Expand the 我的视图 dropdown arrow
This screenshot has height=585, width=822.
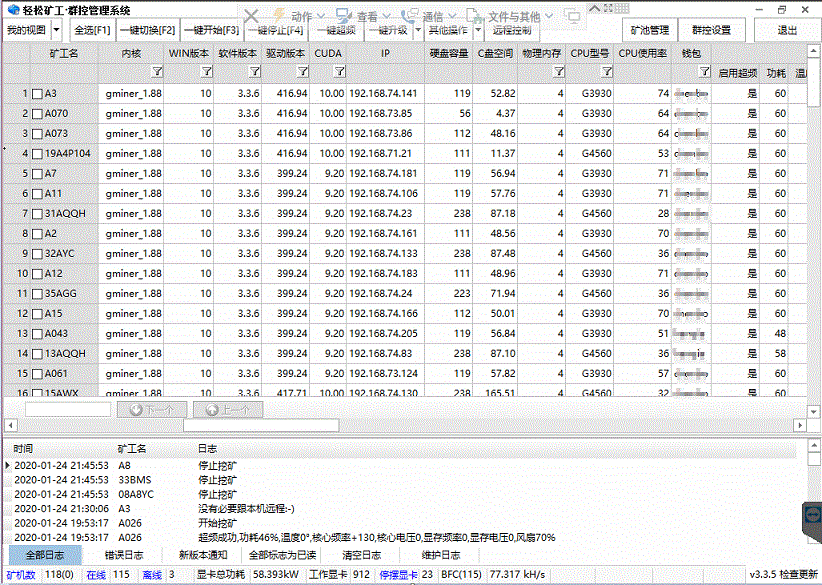56,30
